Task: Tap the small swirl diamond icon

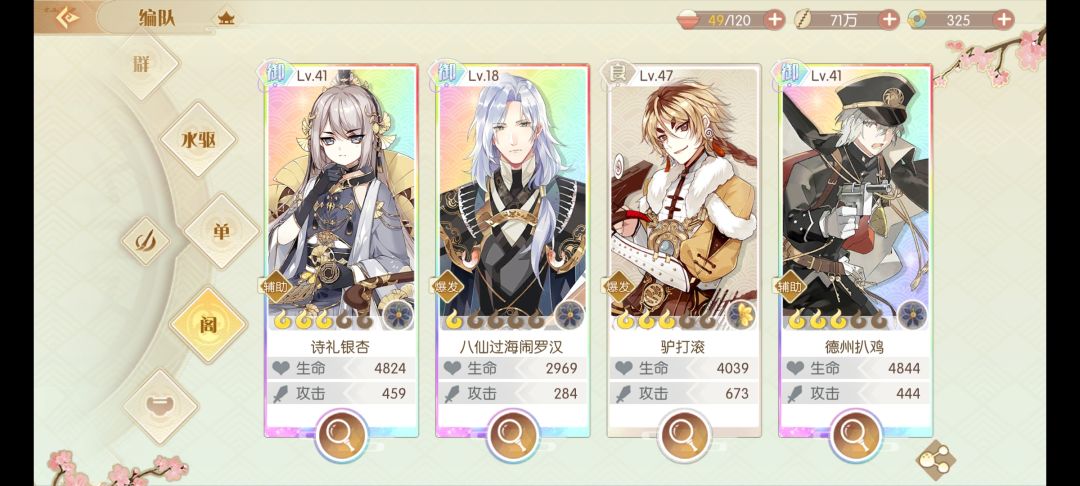Action: 145,241
